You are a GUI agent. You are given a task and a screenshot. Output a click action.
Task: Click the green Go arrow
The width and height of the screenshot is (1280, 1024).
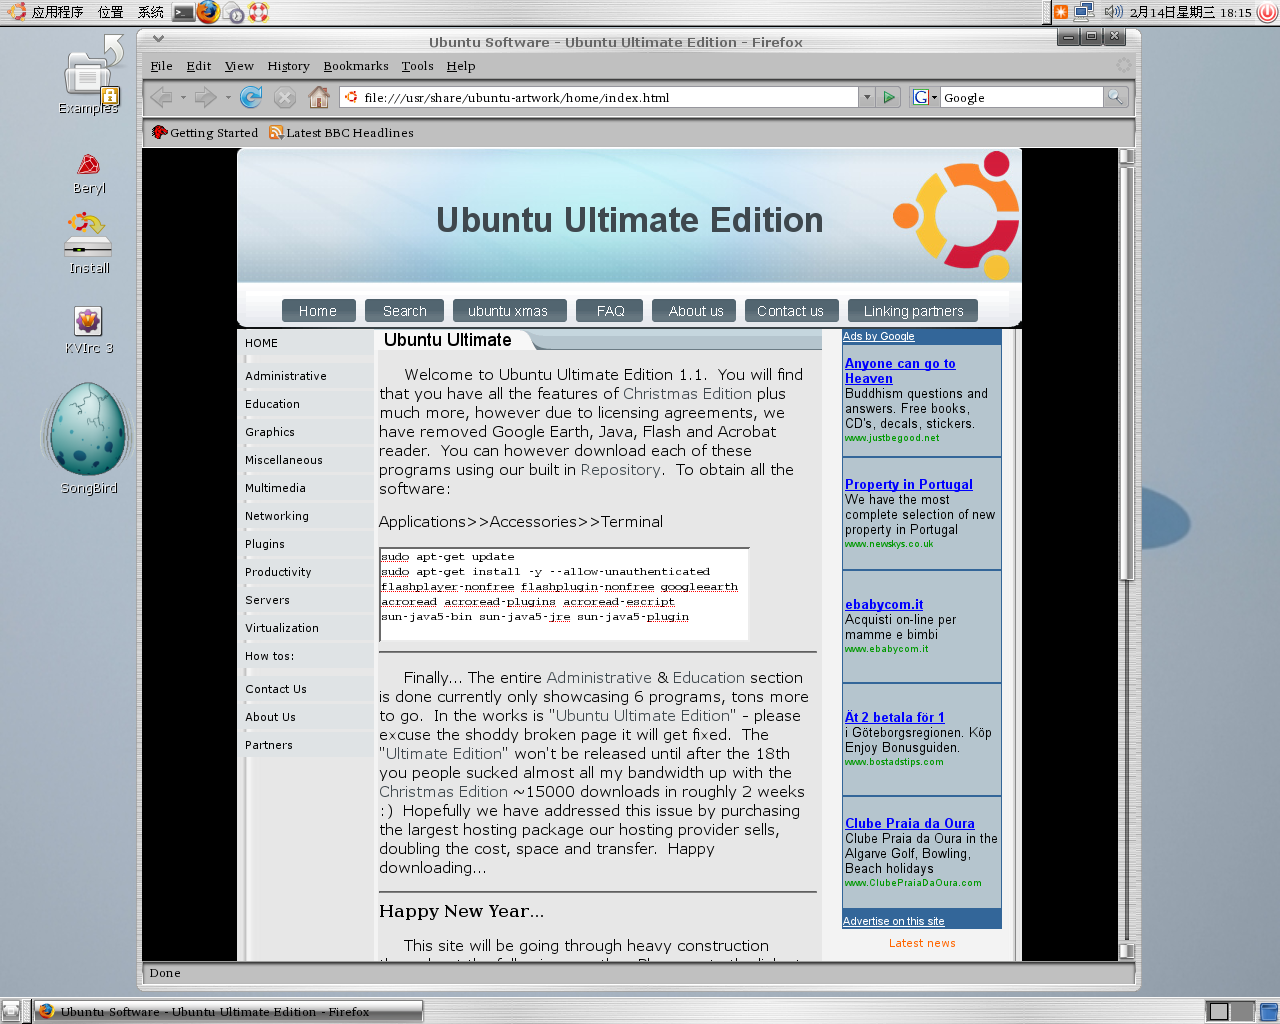[889, 97]
